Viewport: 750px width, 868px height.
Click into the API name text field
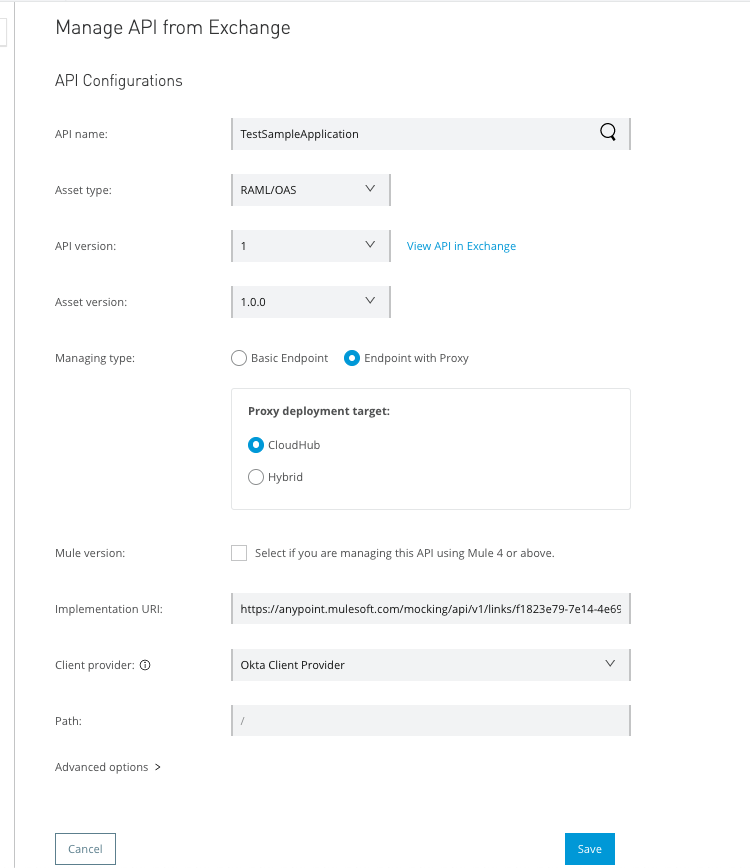(x=410, y=134)
